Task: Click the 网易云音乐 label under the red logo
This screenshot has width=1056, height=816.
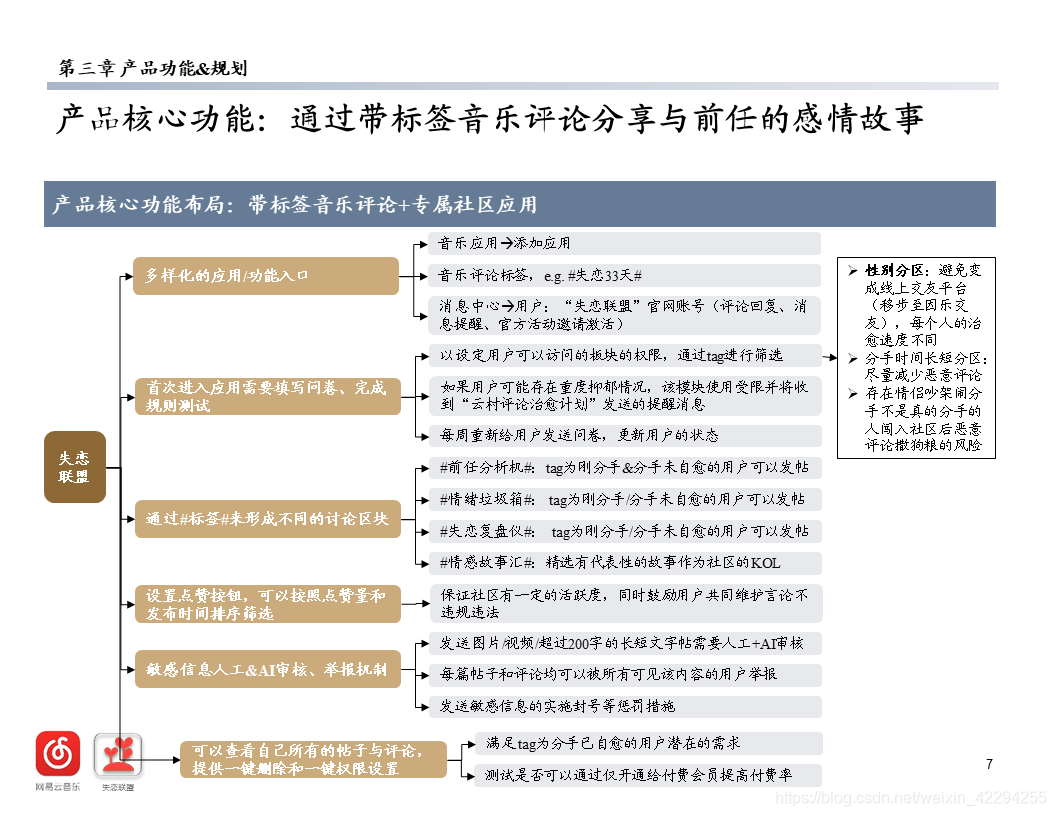Action: point(58,787)
